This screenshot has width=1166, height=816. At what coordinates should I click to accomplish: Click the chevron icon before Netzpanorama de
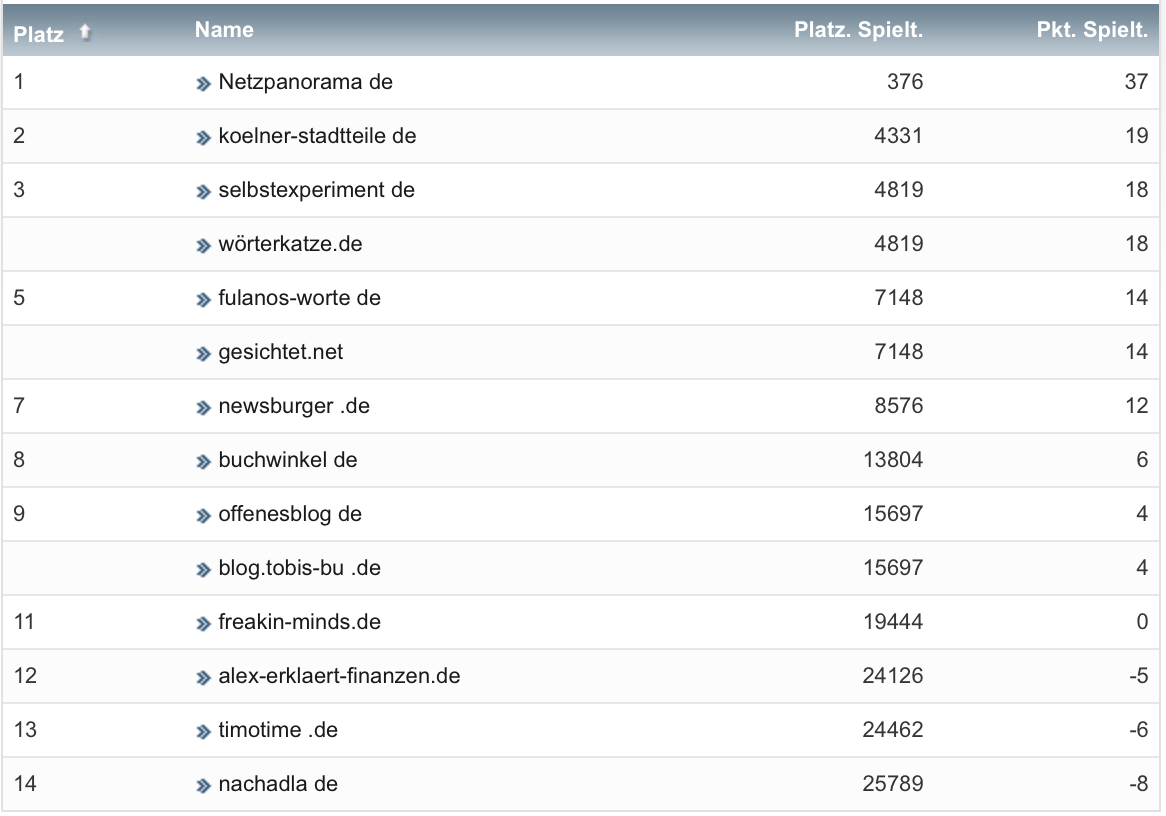pyautogui.click(x=204, y=84)
